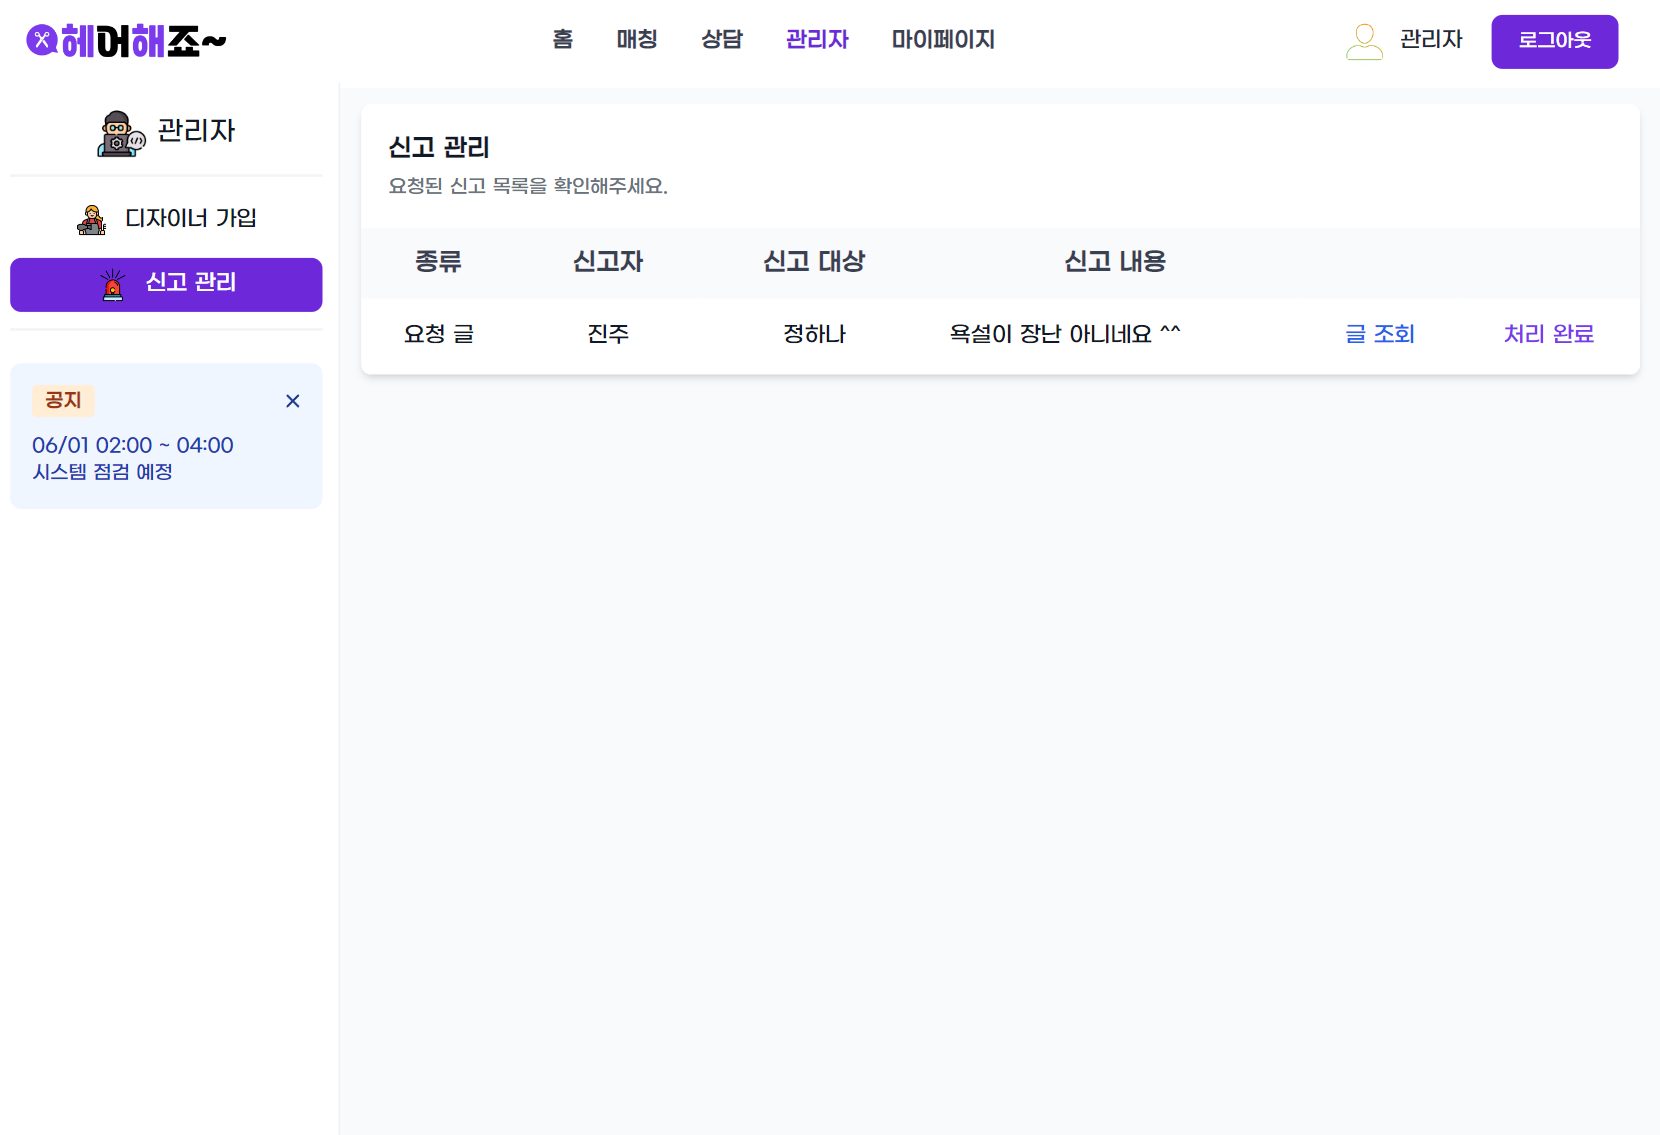Open the 홈 menu item

tap(561, 40)
